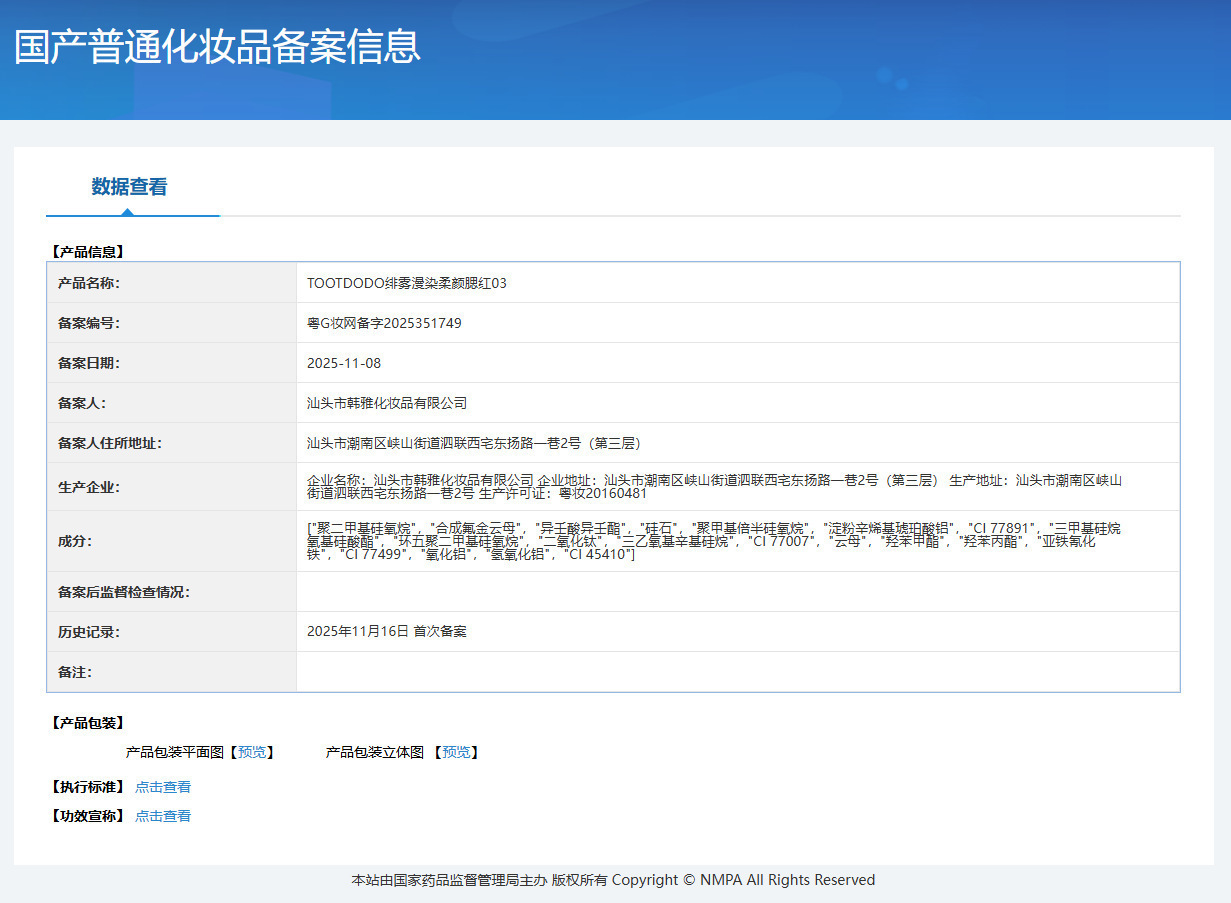Open 执行标准 点击查看 link
The width and height of the screenshot is (1231, 903).
[163, 787]
